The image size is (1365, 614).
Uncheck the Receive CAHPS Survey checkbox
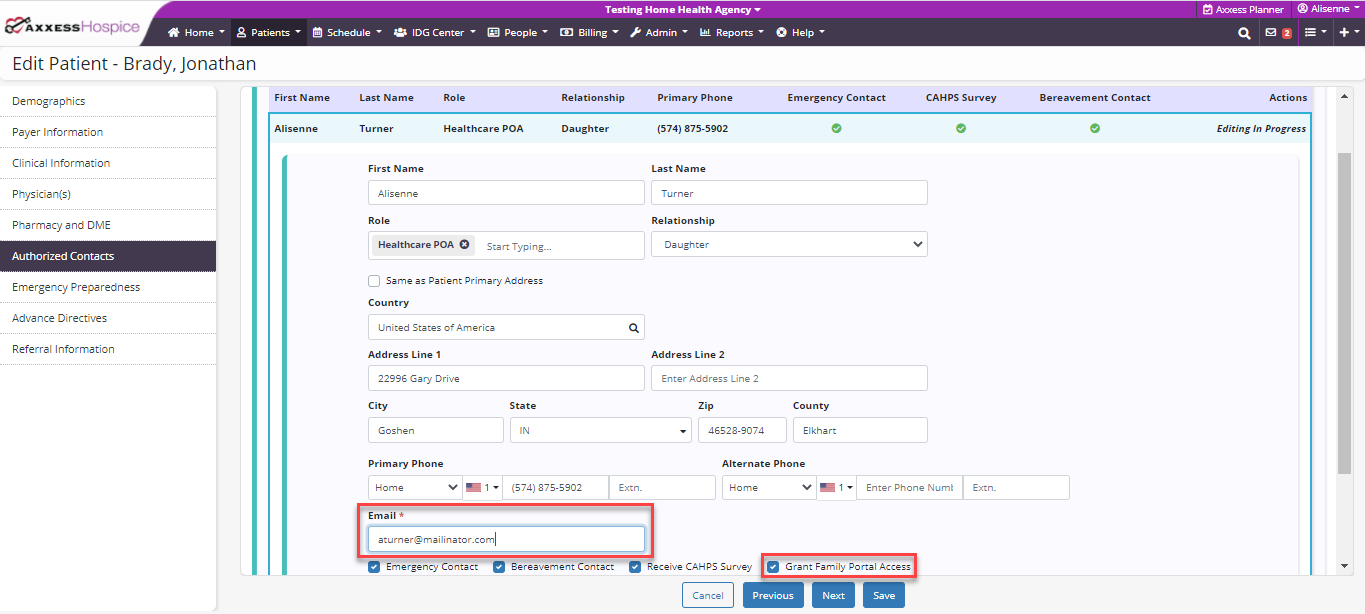point(635,567)
